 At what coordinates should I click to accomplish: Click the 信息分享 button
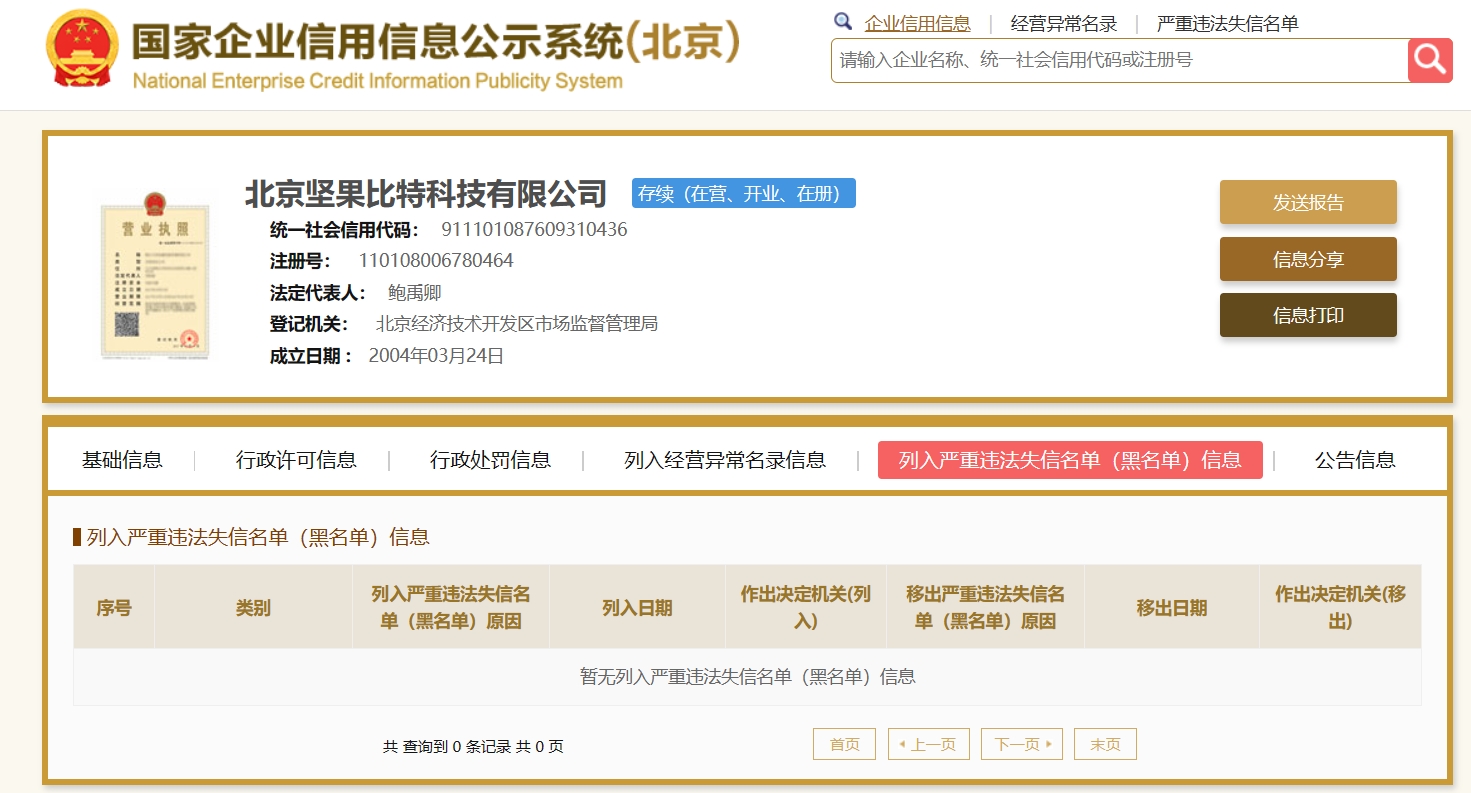click(1308, 259)
